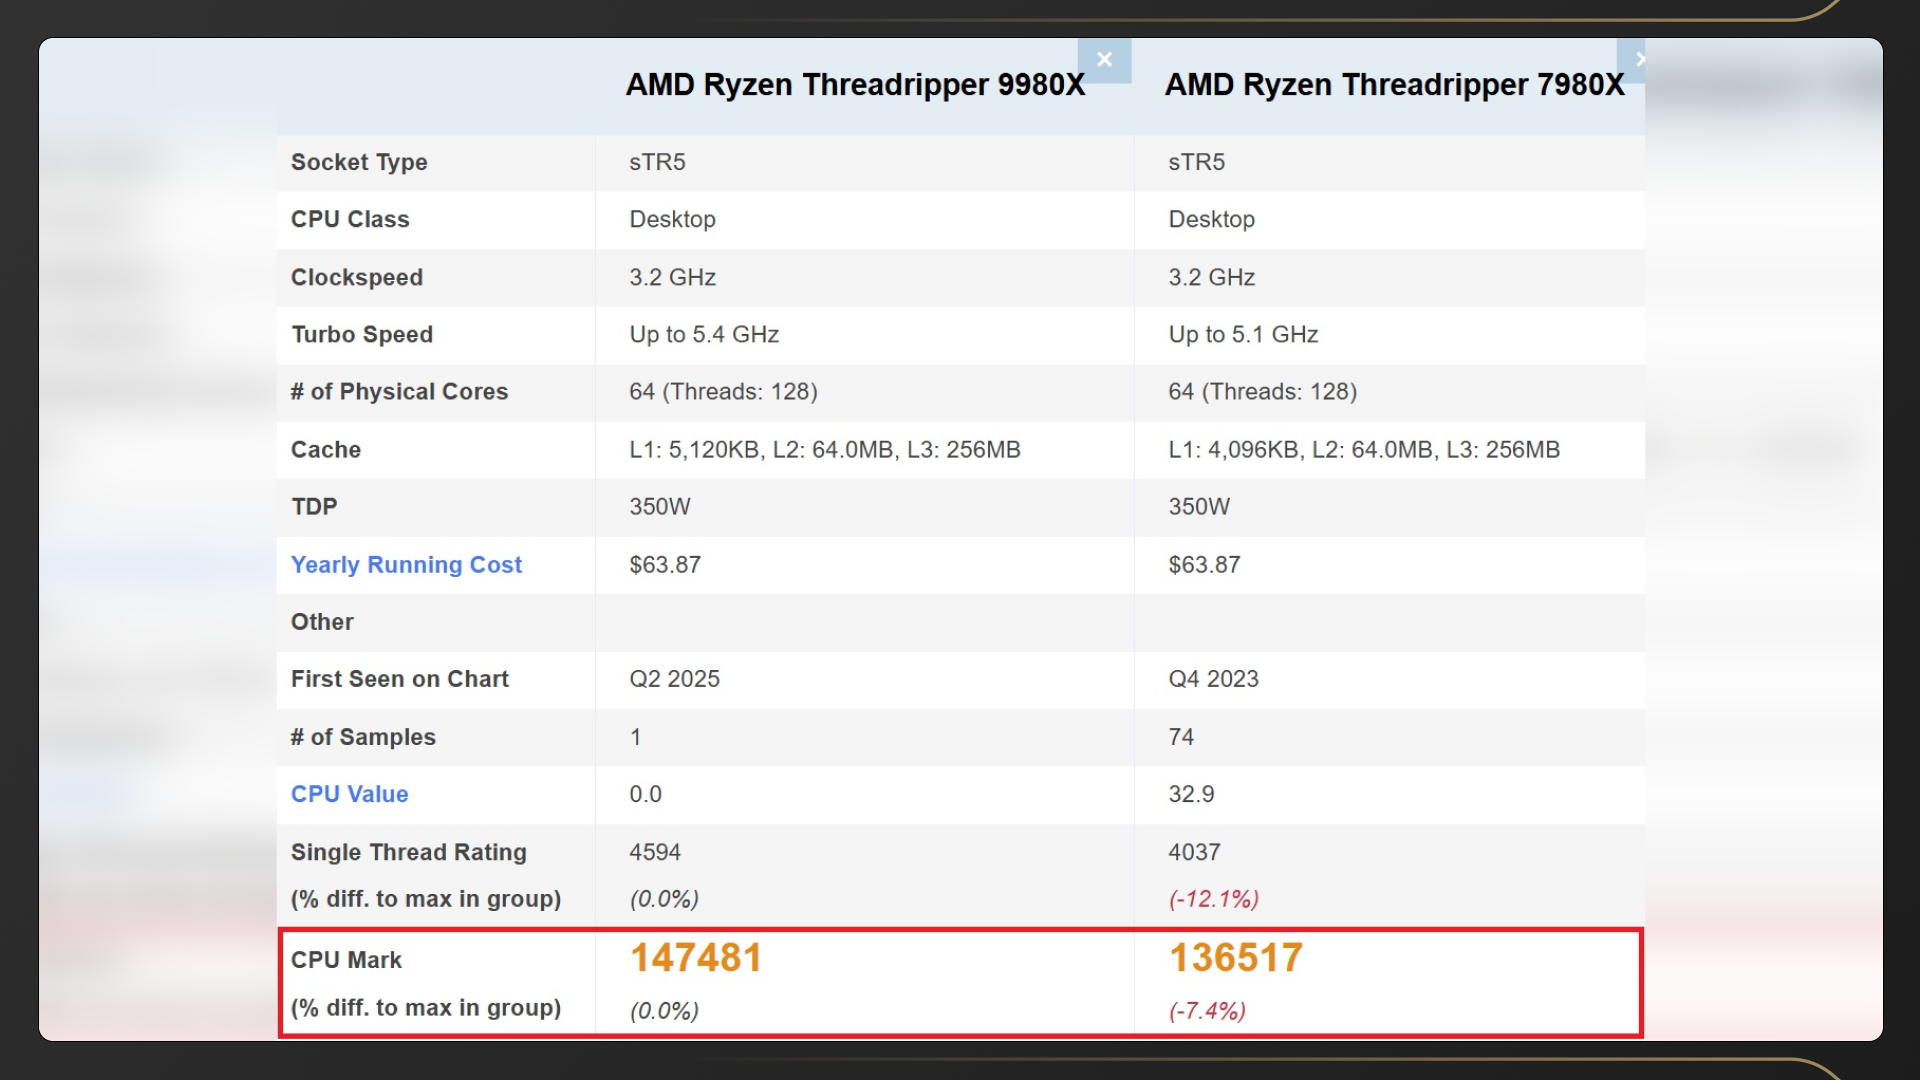Open the Yearly Running Cost link
The image size is (1920, 1080).
pyautogui.click(x=406, y=565)
